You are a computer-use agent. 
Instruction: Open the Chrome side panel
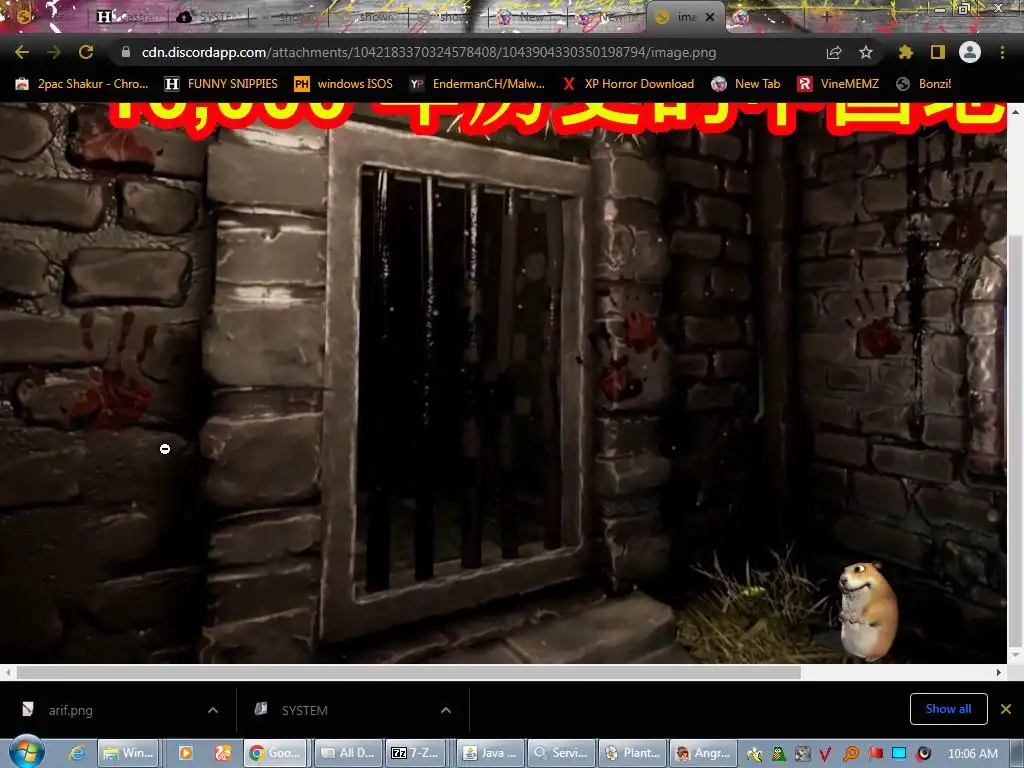pyautogui.click(x=938, y=52)
